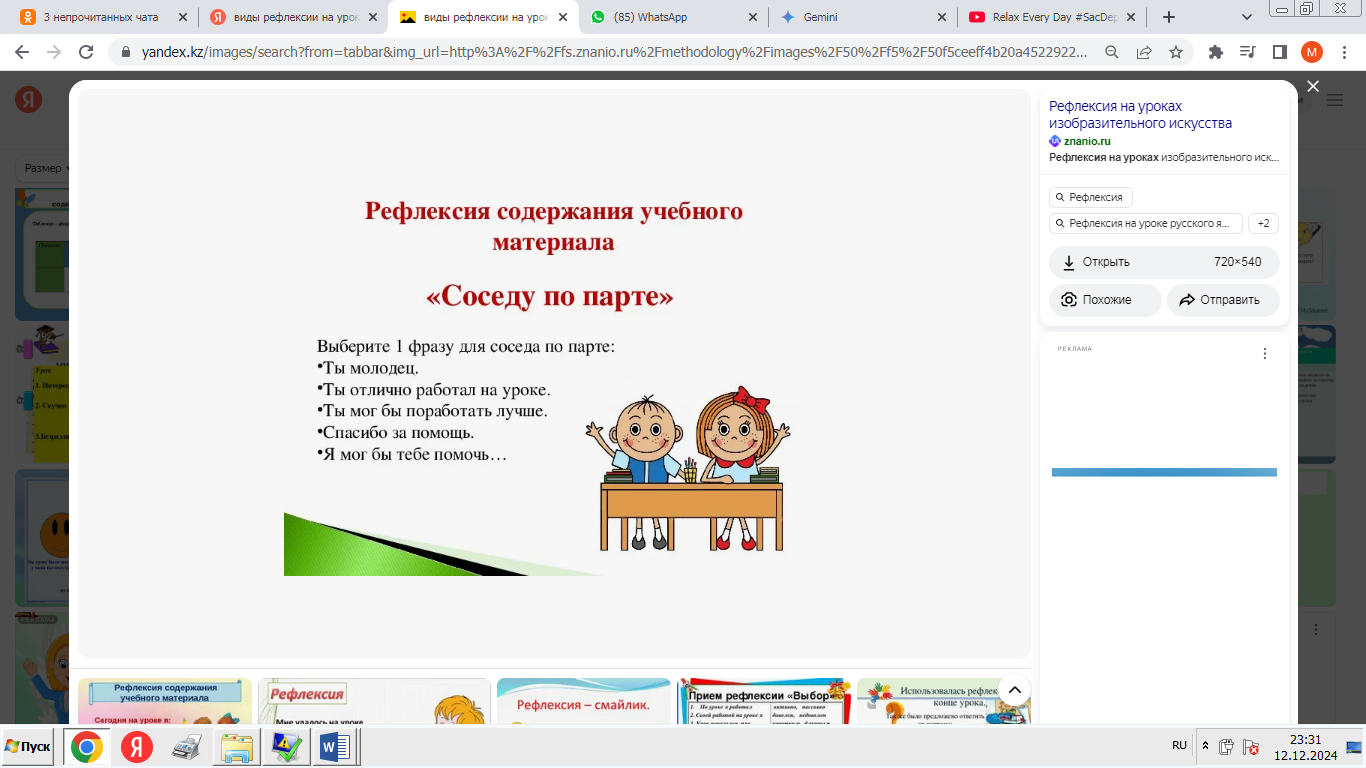Click the Отправить share button
The width and height of the screenshot is (1366, 768).
click(x=1222, y=300)
